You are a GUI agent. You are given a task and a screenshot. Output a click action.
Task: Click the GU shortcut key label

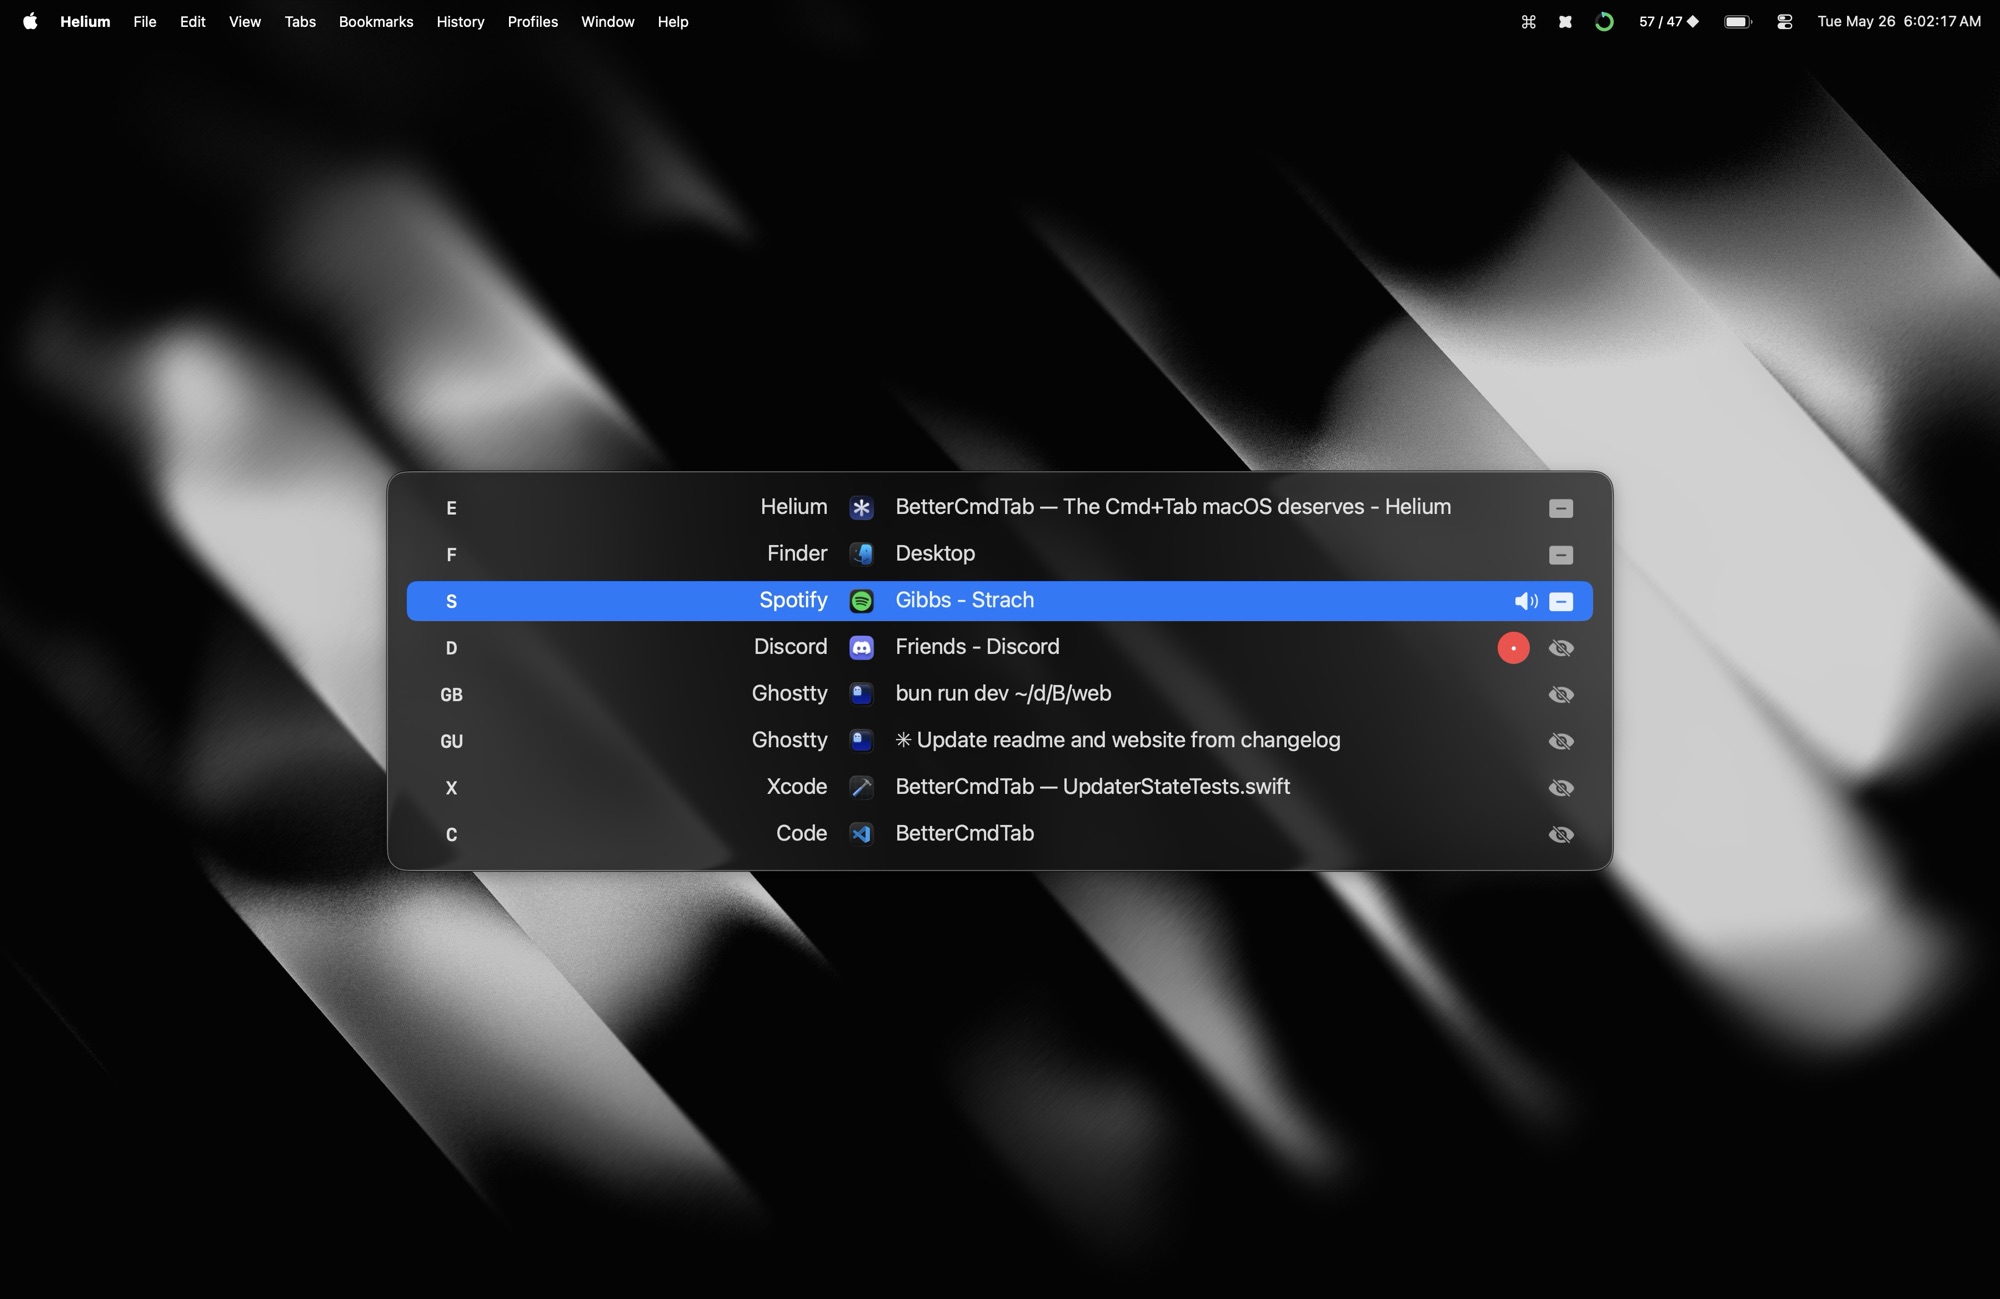click(x=451, y=741)
